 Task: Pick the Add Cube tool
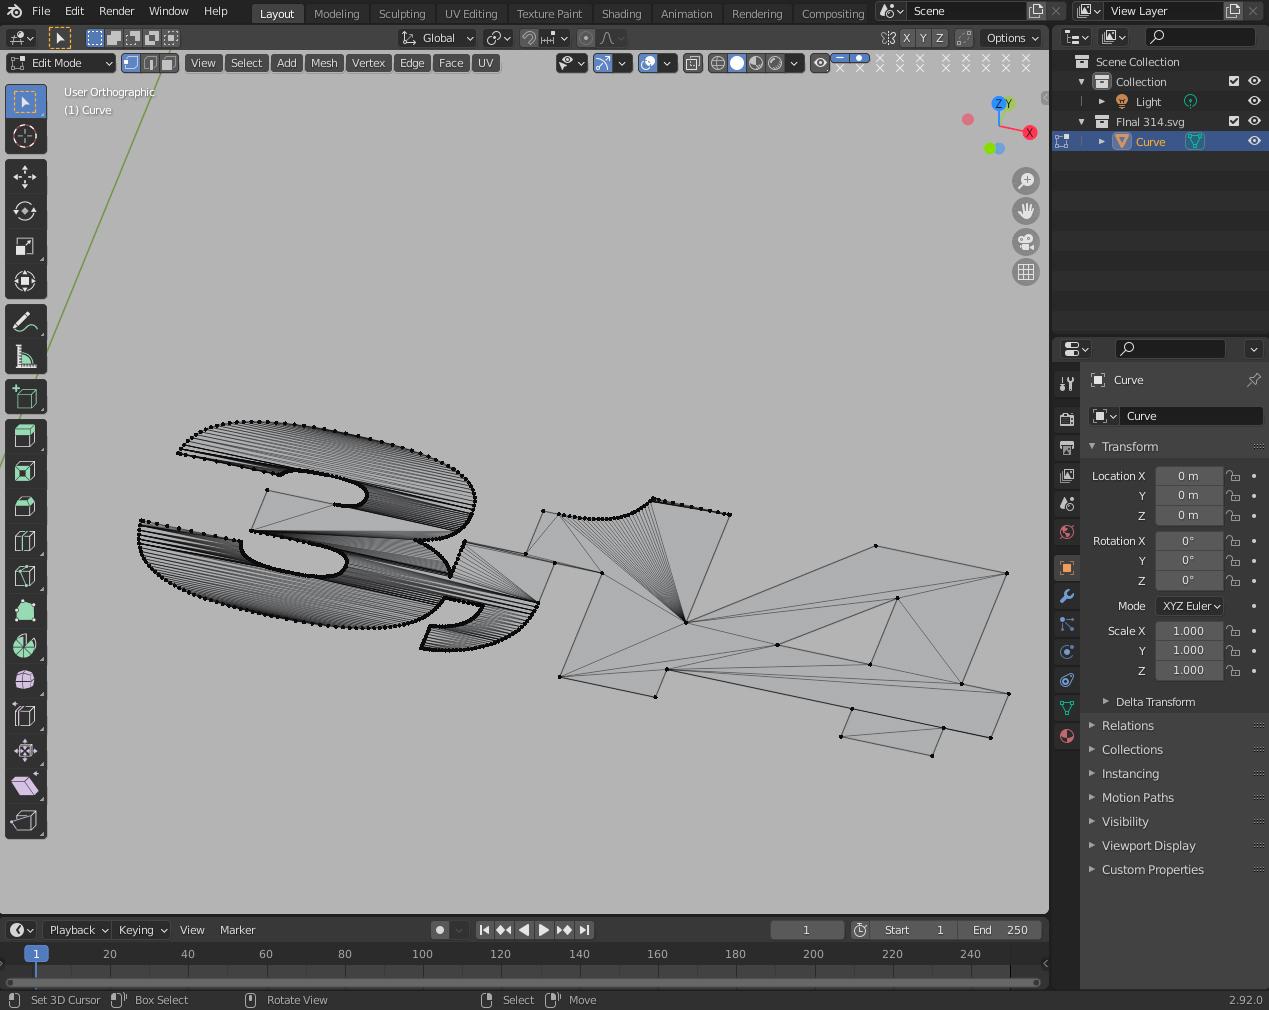coord(25,397)
